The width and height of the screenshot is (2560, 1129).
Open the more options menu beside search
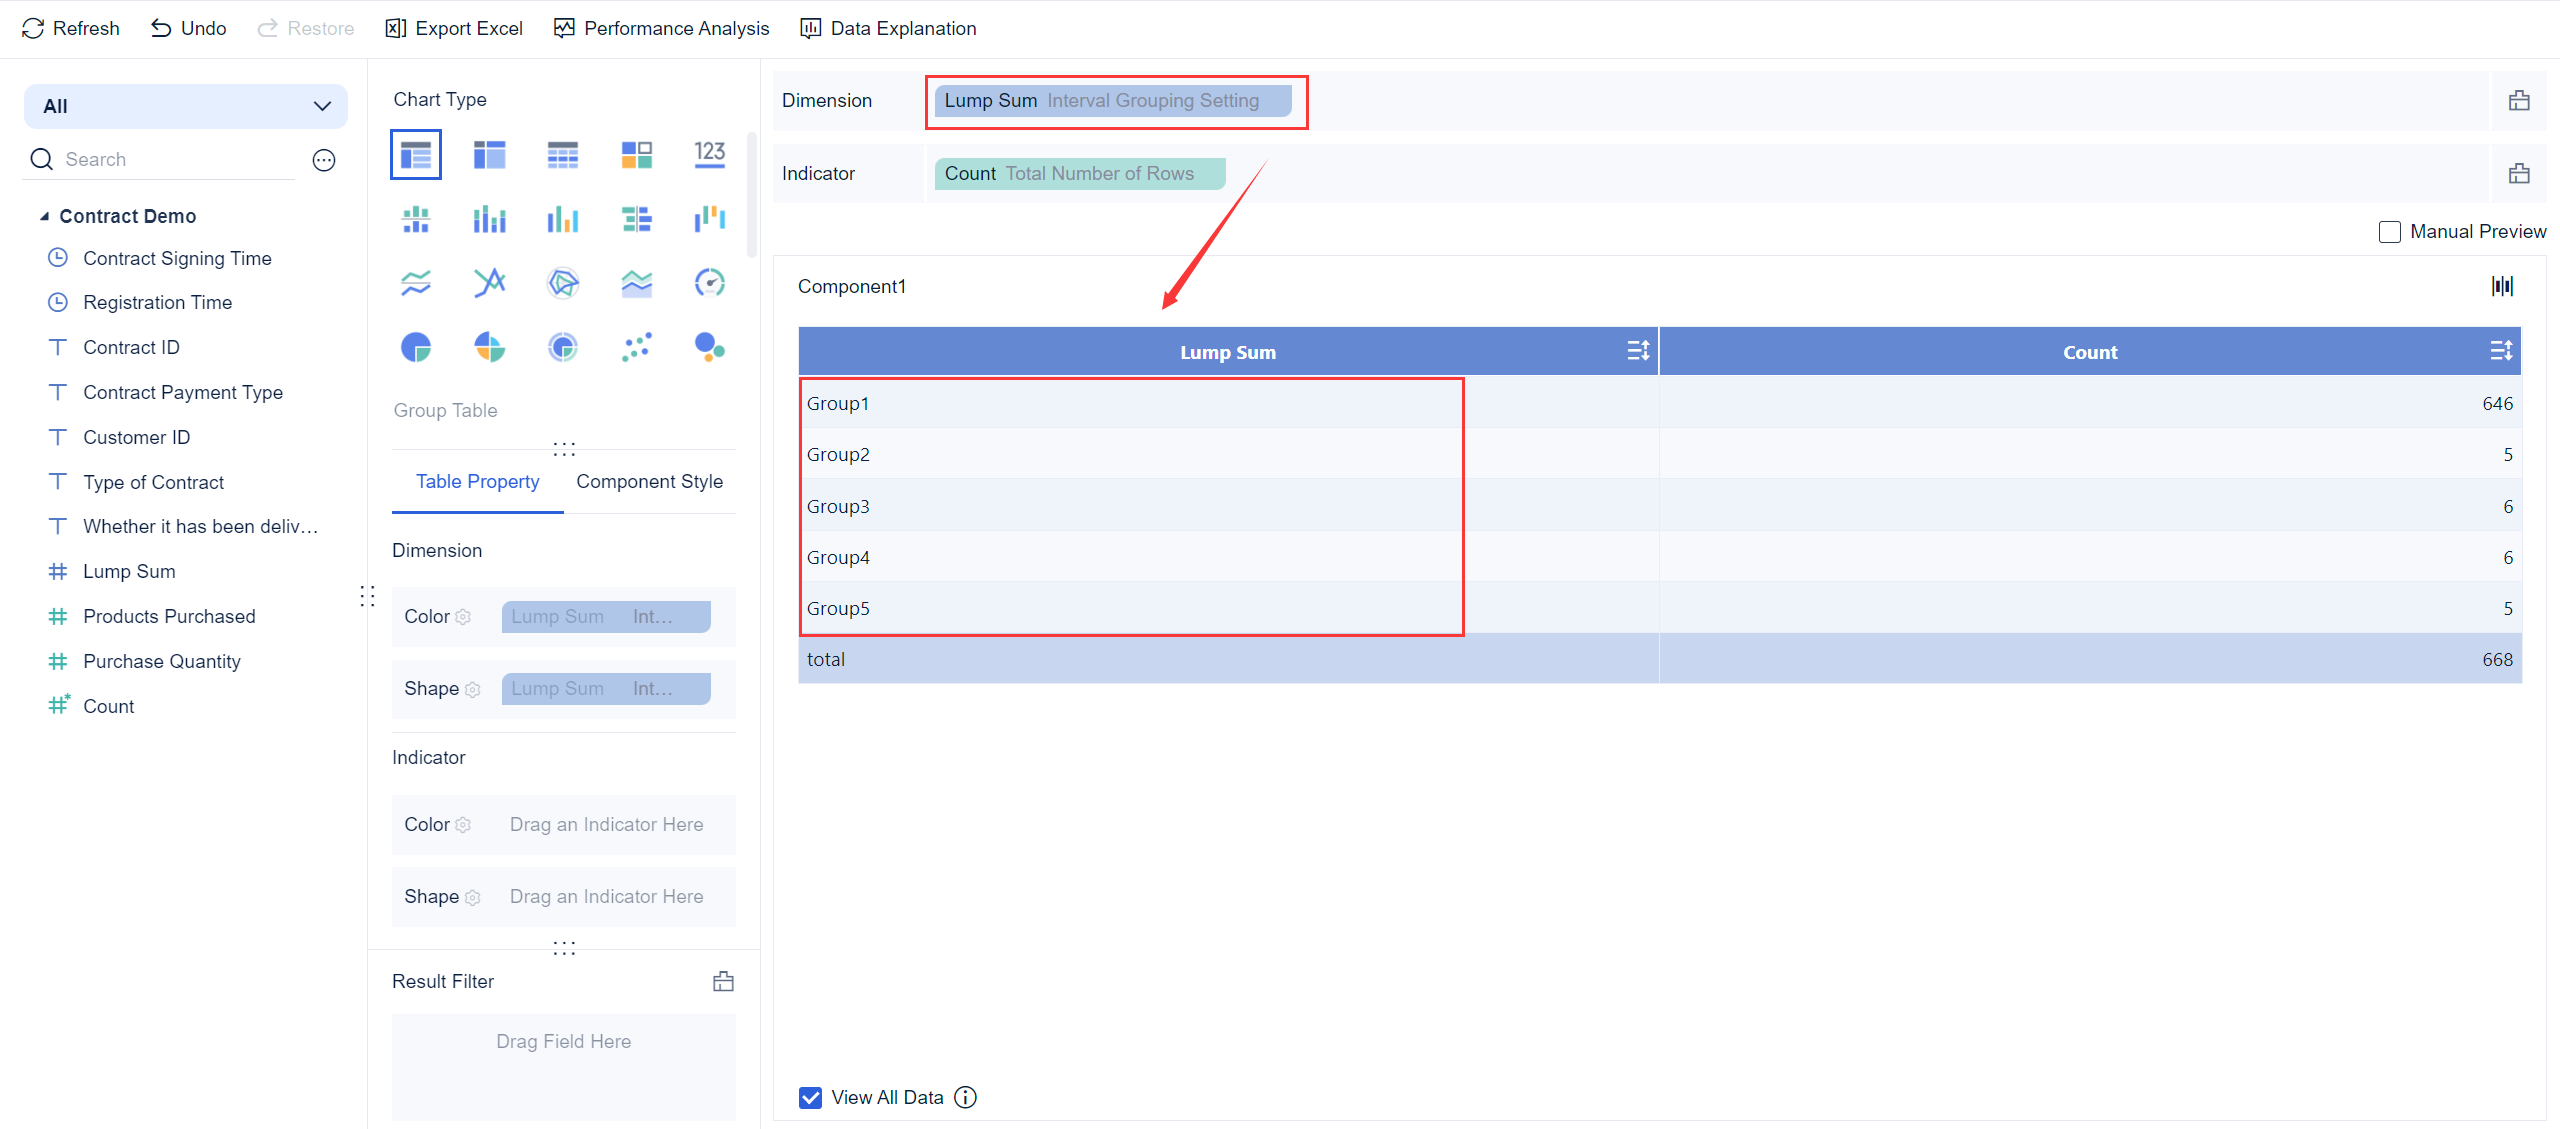click(323, 159)
